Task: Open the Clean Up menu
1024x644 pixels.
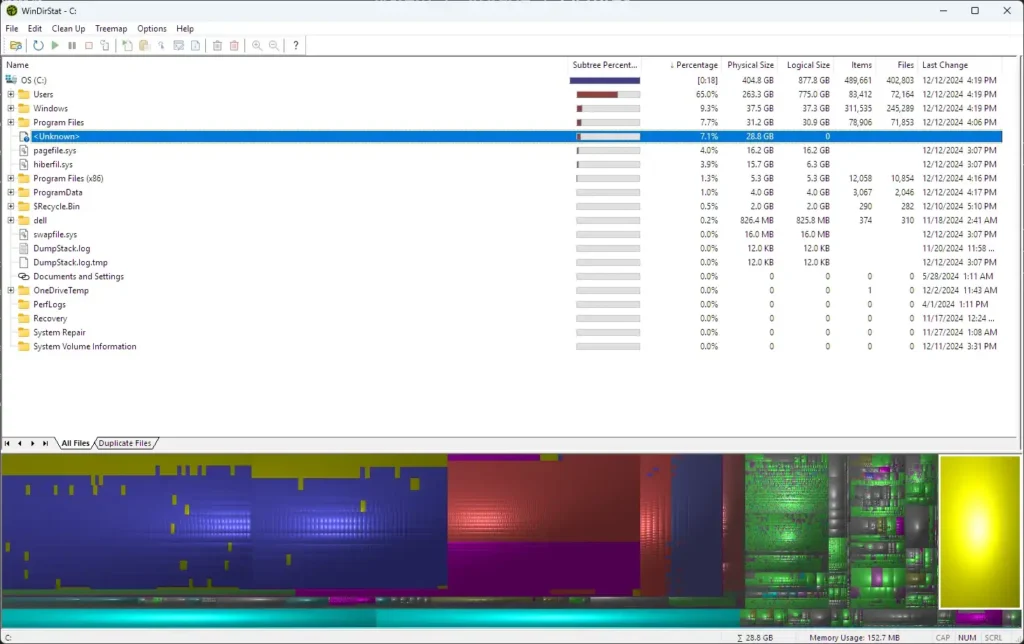Action: 68,28
